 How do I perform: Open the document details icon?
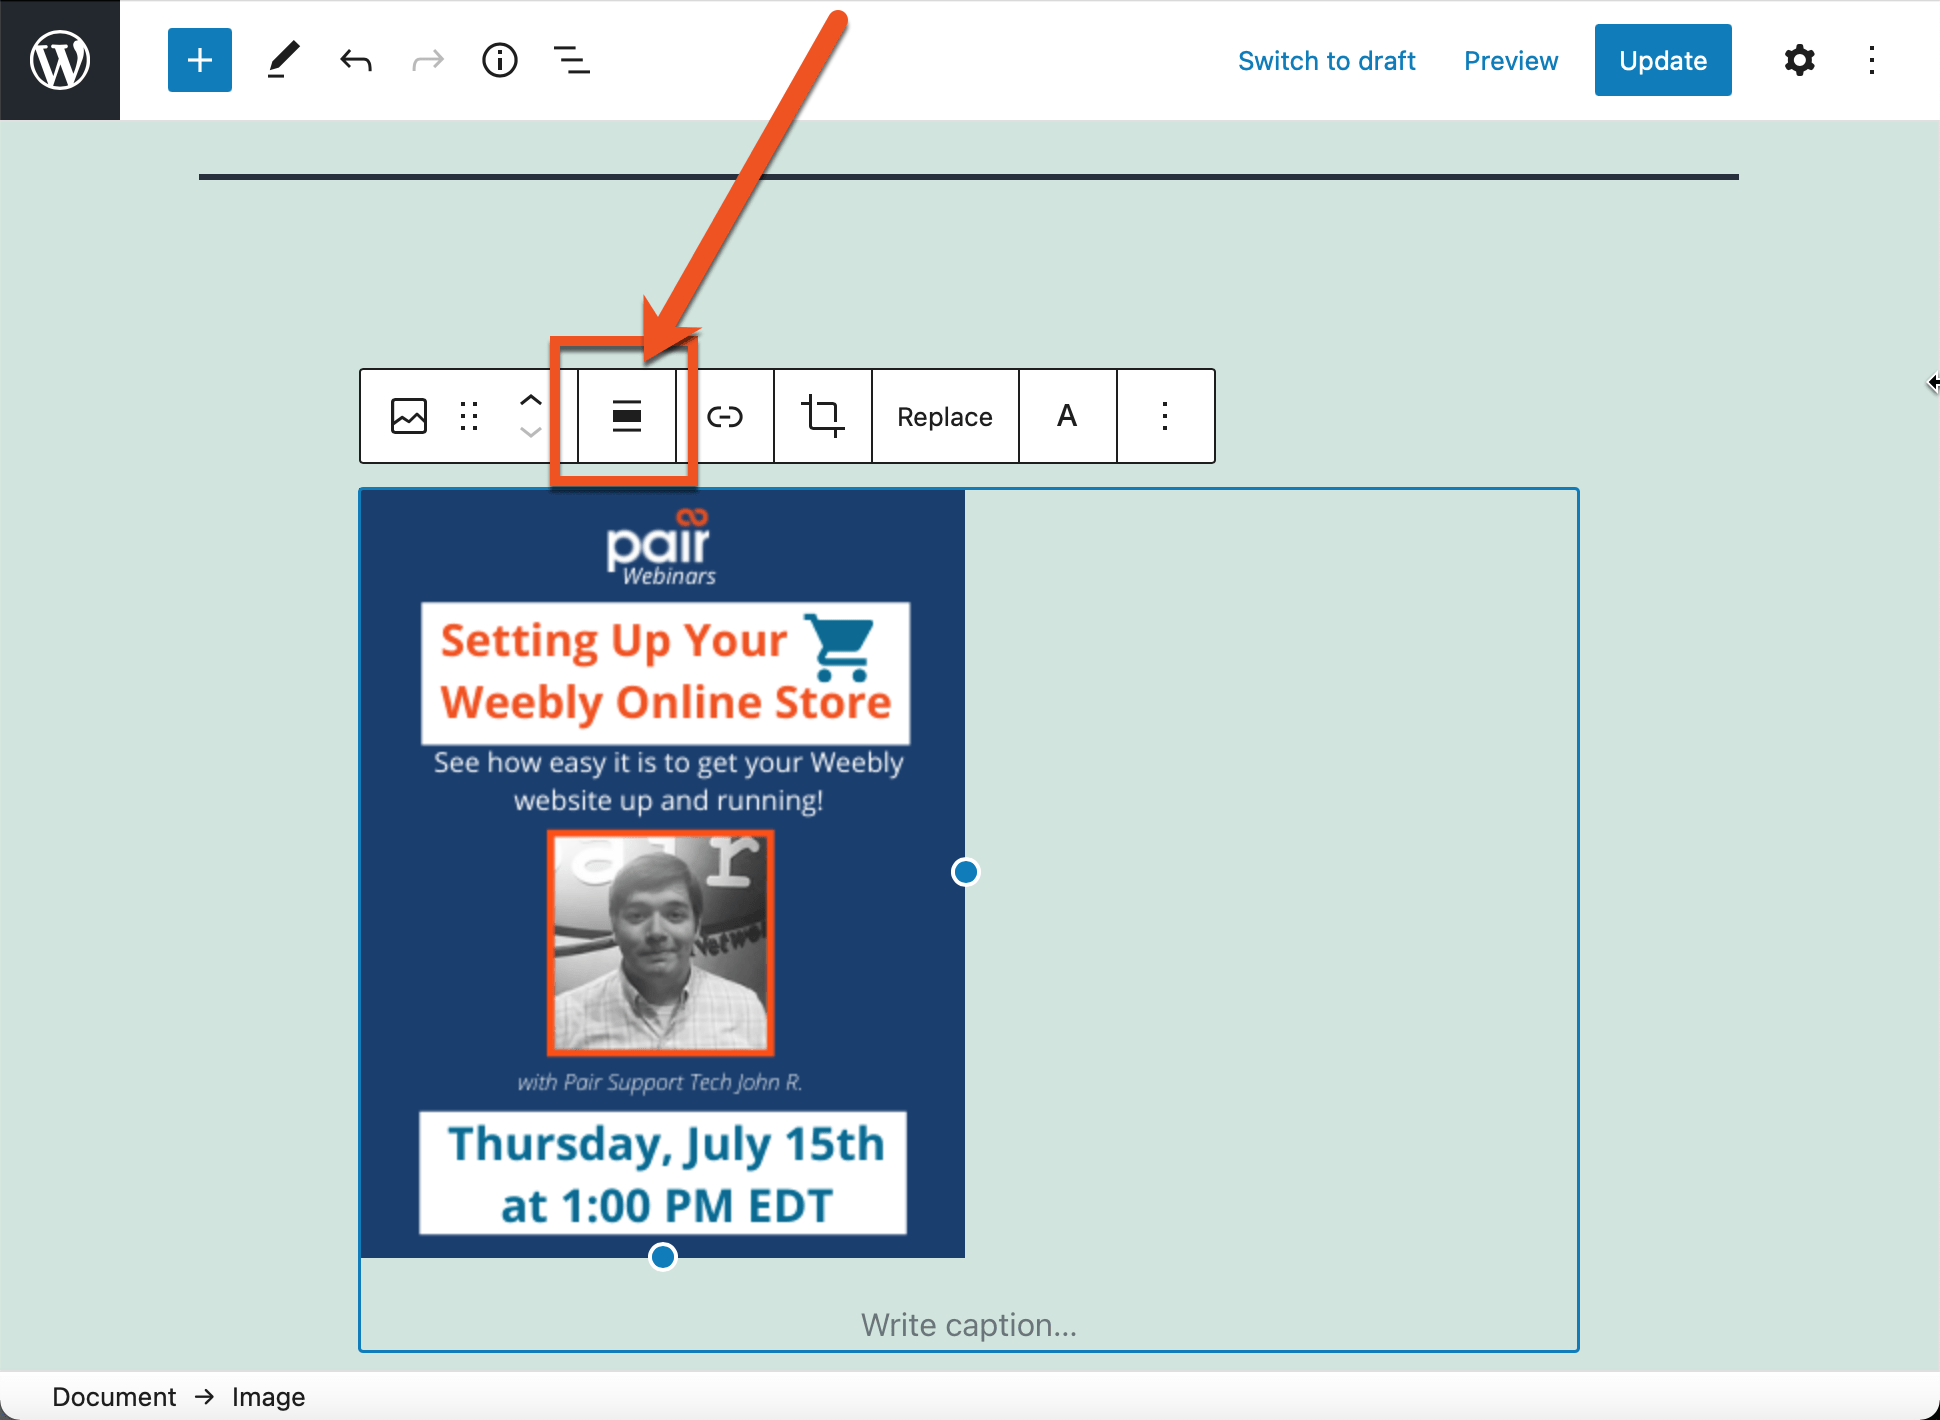pyautogui.click(x=500, y=60)
